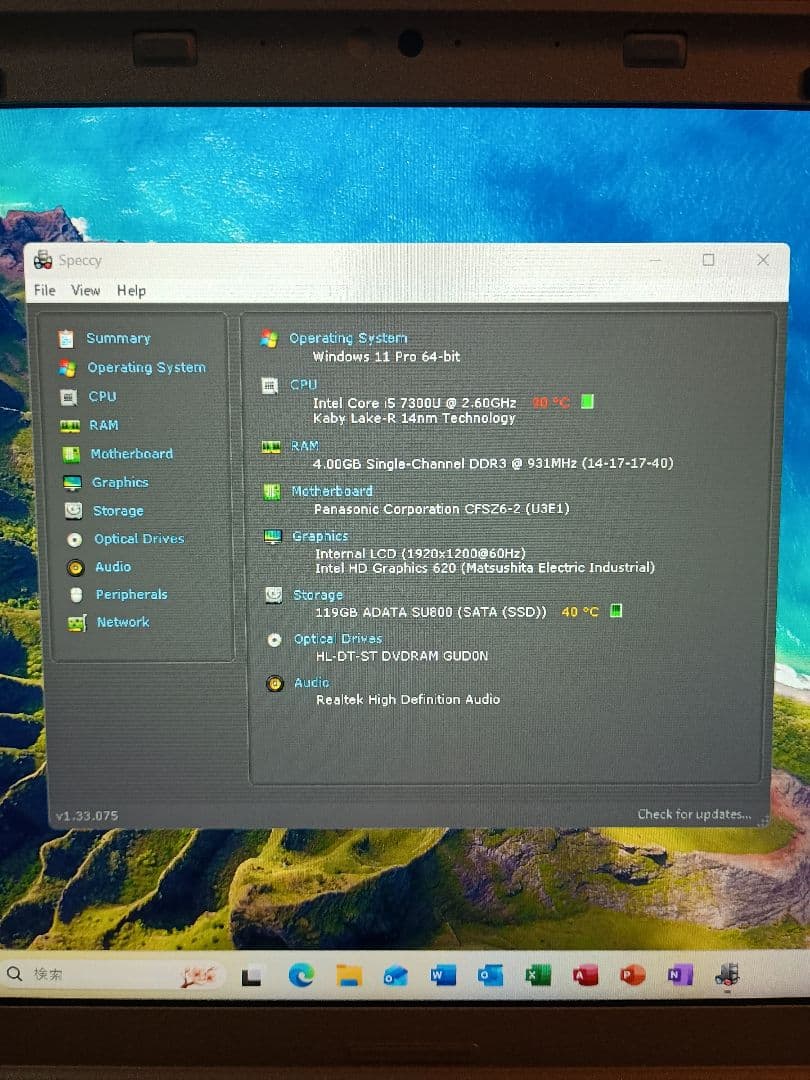810x1080 pixels.
Task: Click the Graphics heading link in summary
Action: click(x=320, y=536)
